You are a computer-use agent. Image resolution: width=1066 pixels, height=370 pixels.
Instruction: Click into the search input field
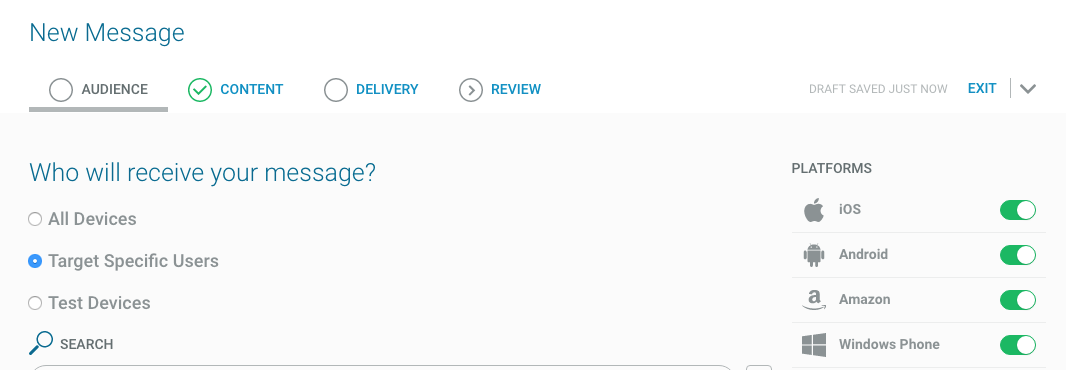click(x=382, y=367)
